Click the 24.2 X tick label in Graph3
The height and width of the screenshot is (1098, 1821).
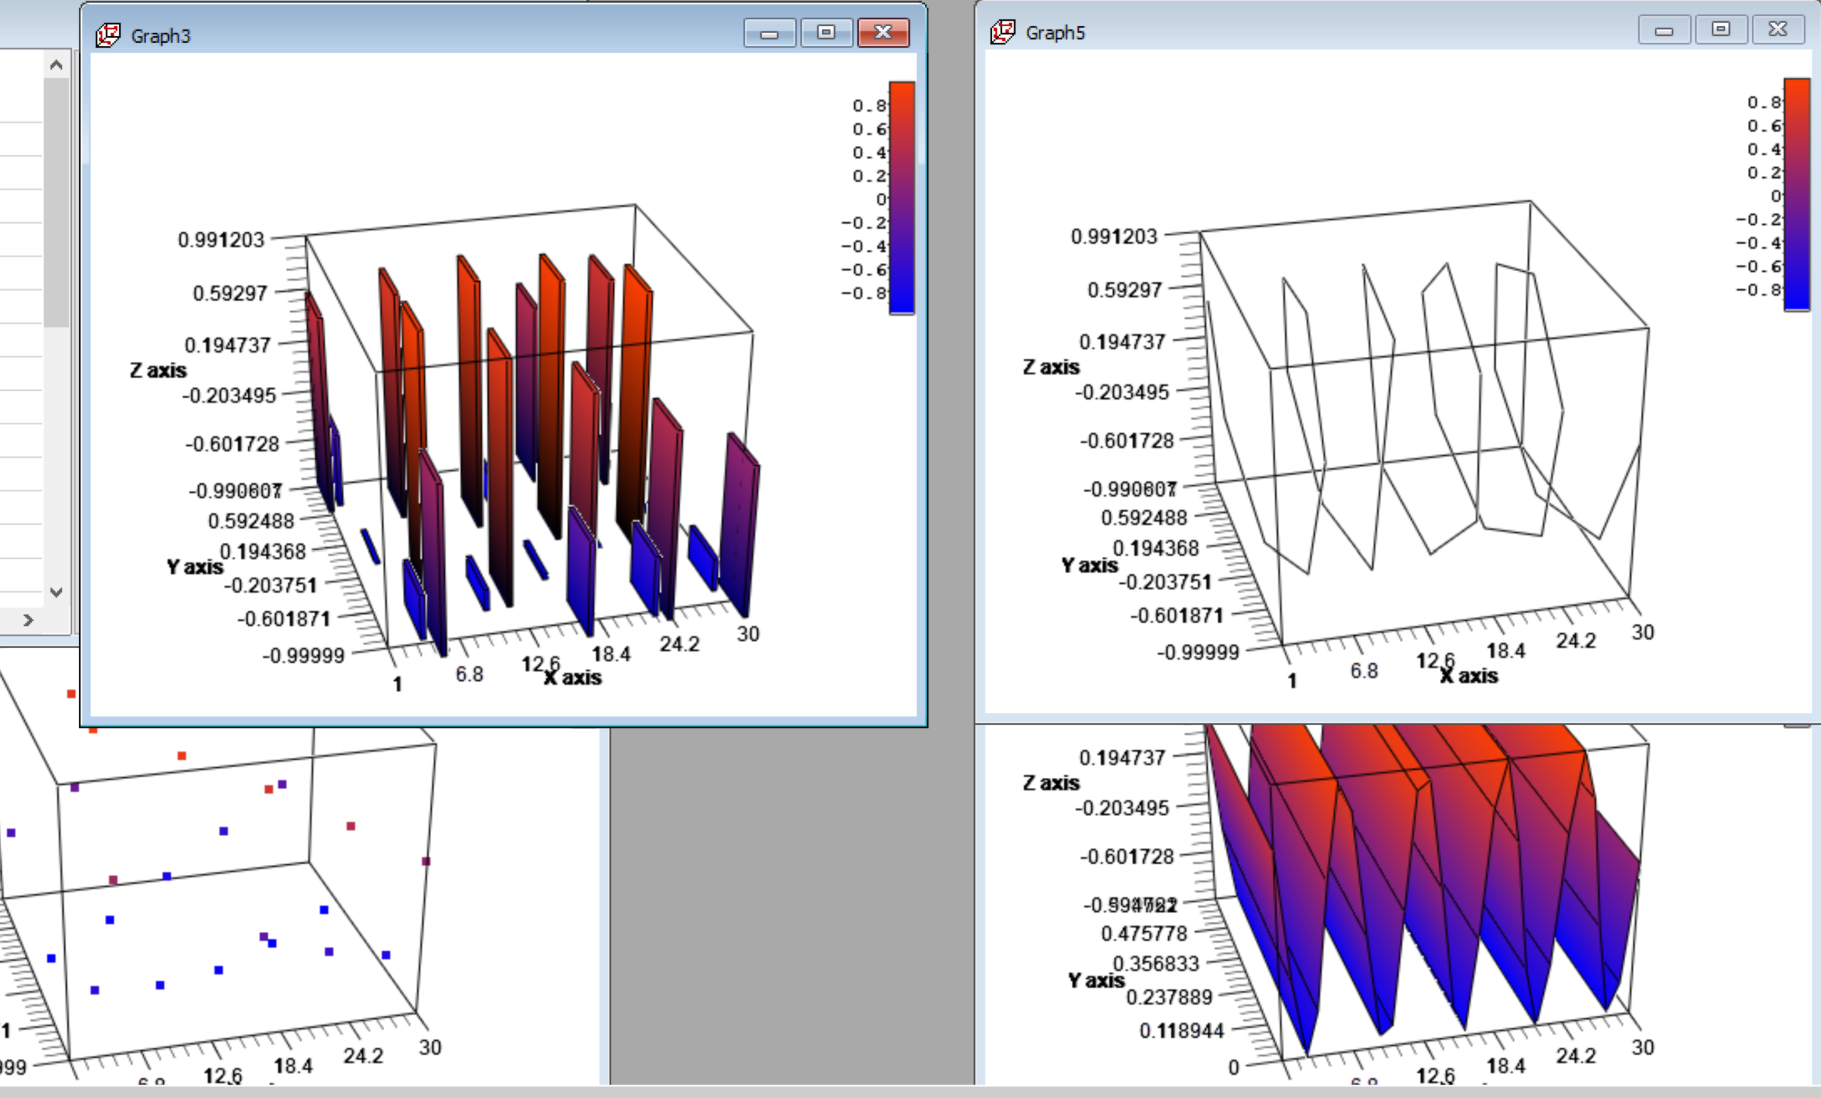(x=679, y=644)
